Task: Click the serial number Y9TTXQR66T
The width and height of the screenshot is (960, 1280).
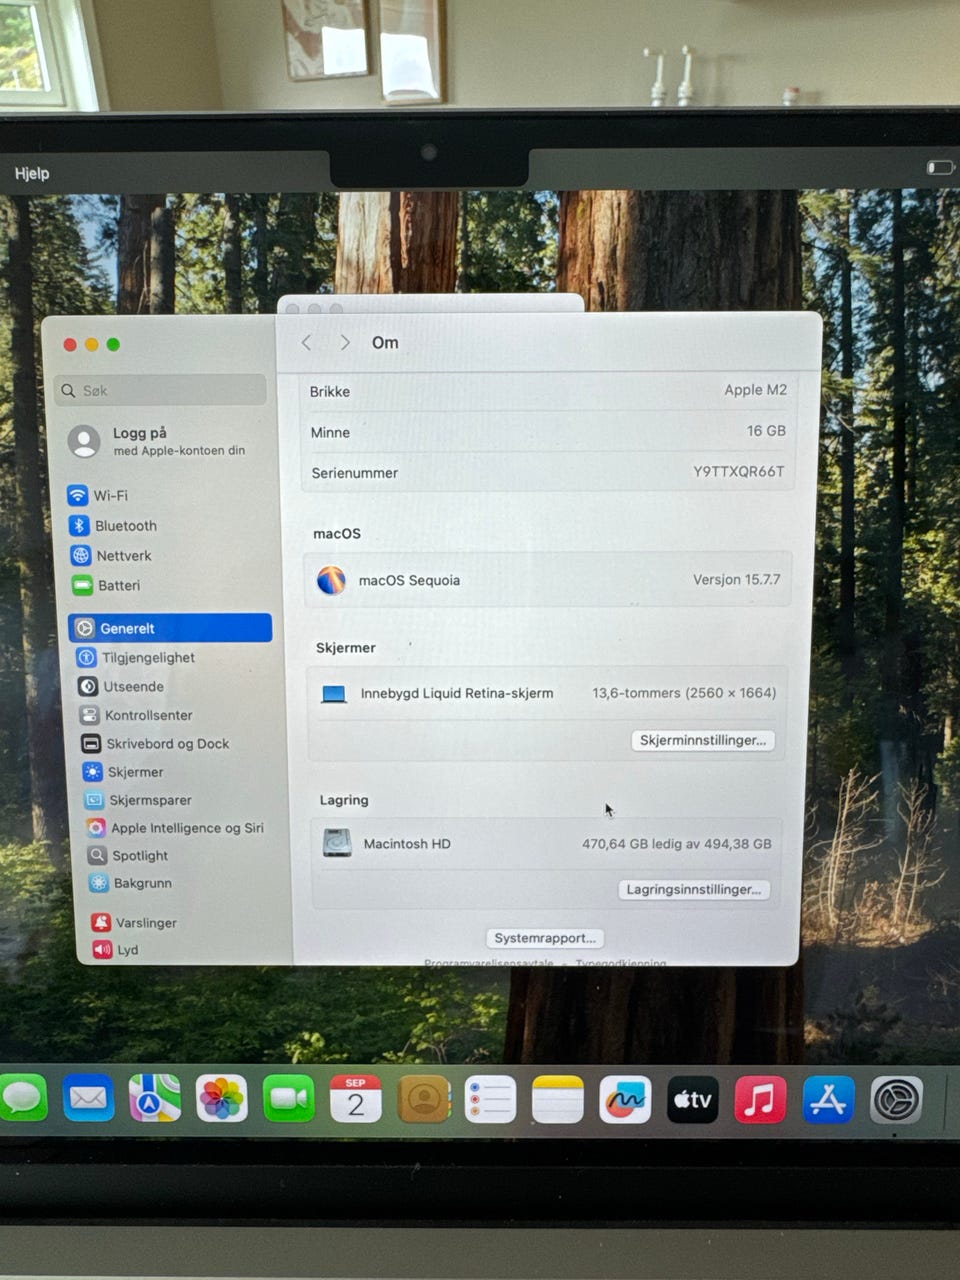Action: click(x=739, y=471)
